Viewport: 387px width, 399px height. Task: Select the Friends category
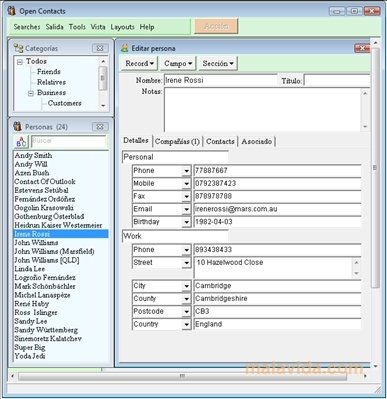tap(49, 72)
